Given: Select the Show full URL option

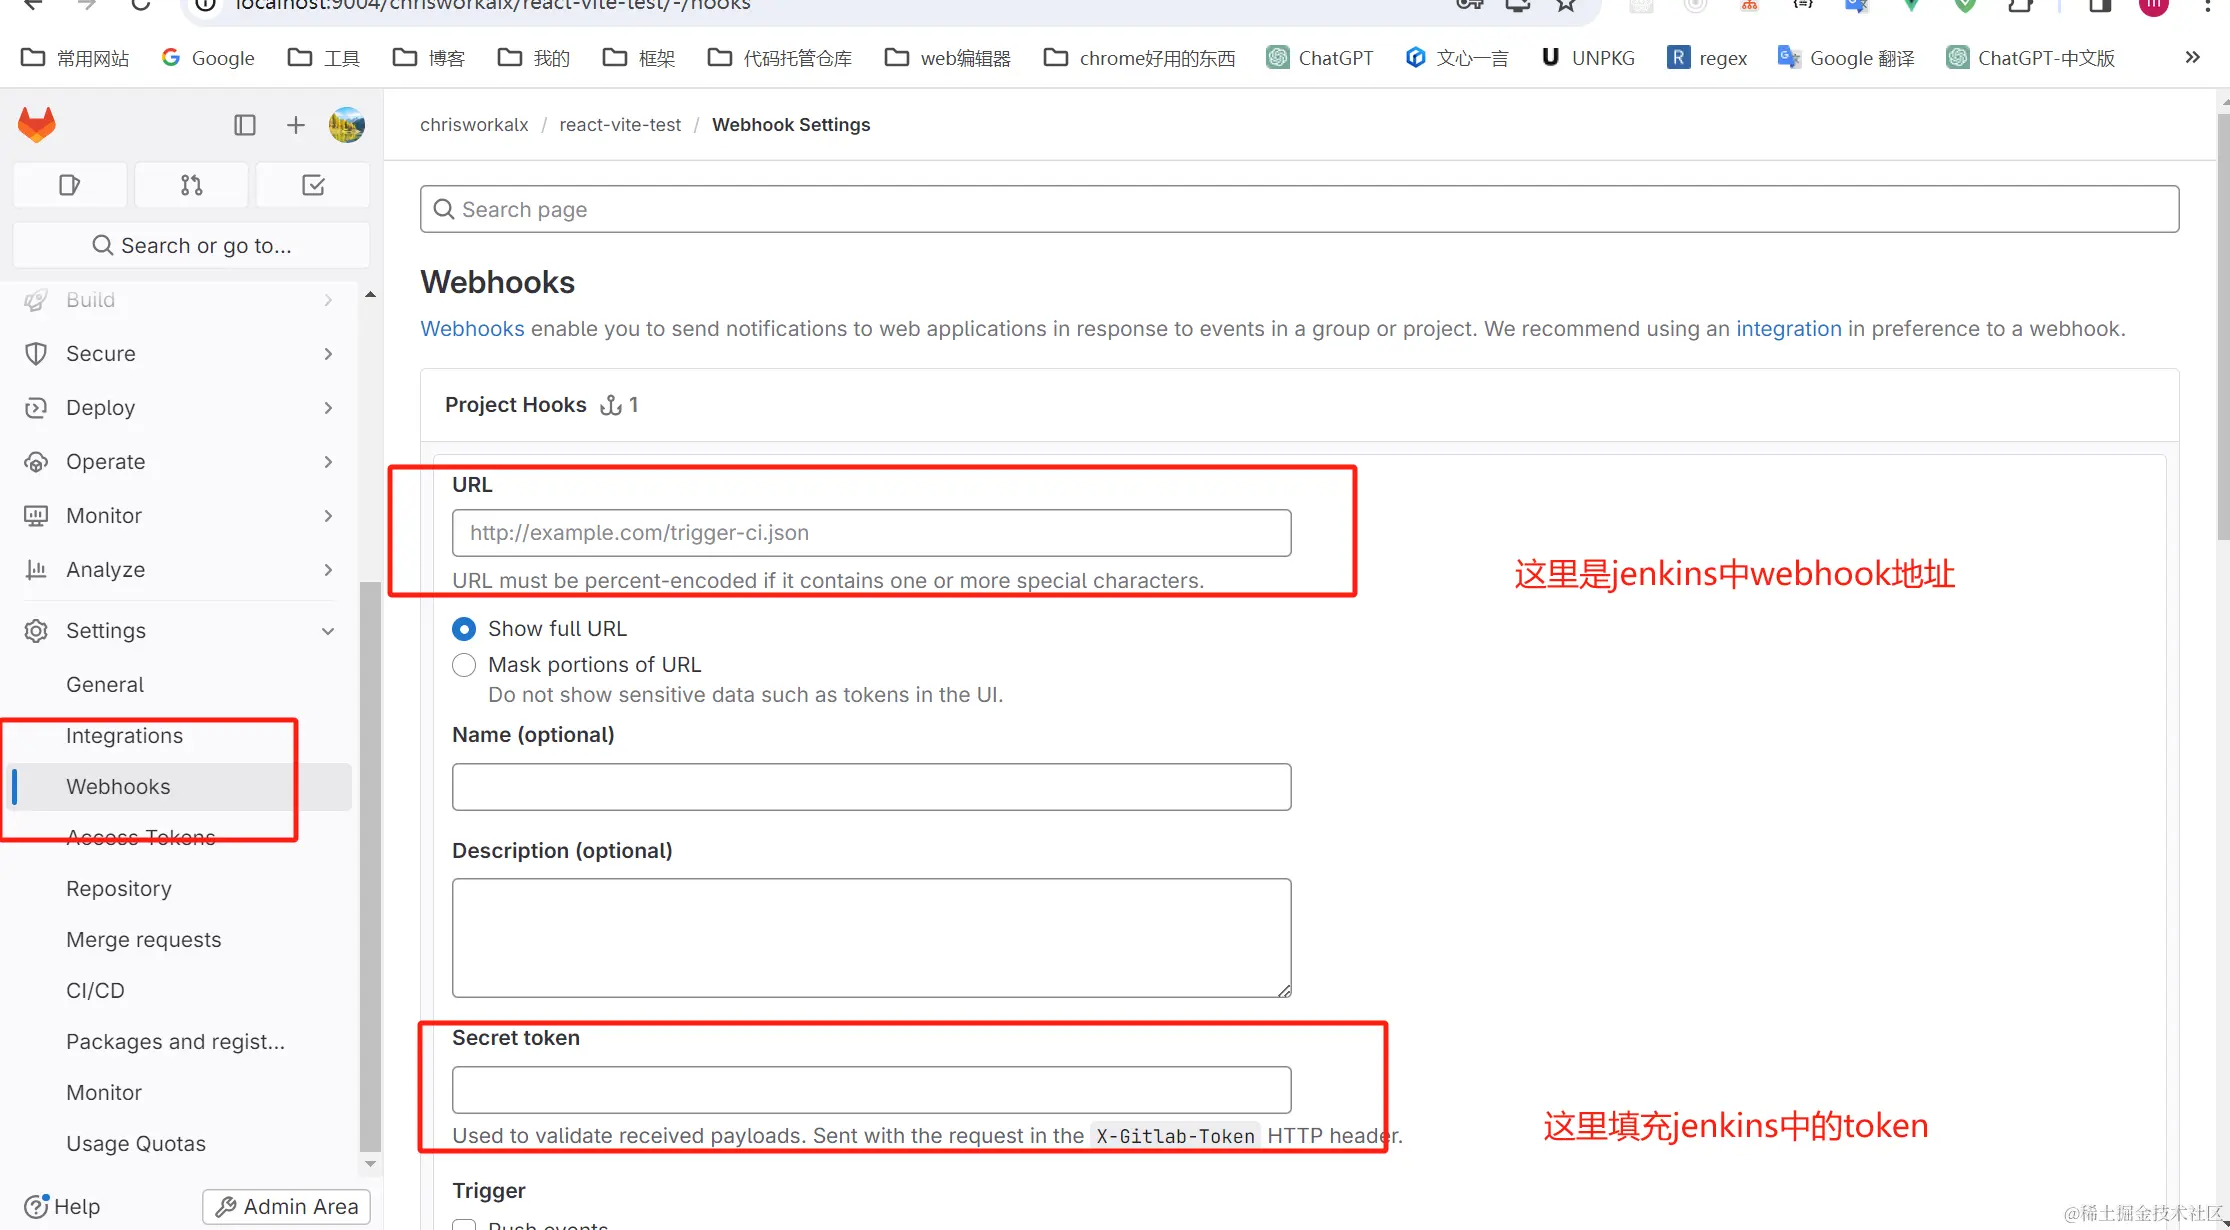Looking at the screenshot, I should click(x=464, y=629).
